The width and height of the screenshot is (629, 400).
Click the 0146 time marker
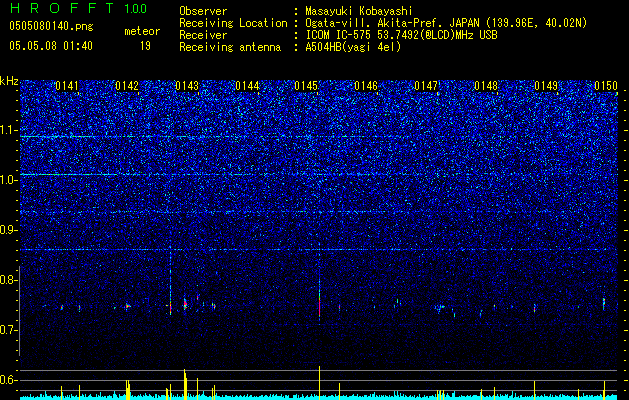click(x=366, y=86)
